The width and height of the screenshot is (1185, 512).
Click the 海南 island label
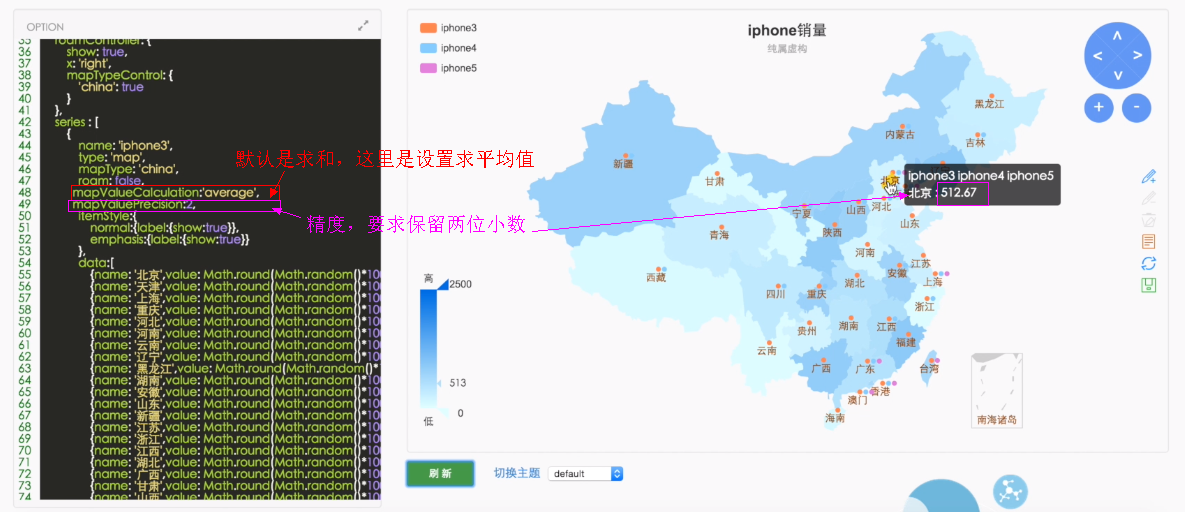(835, 417)
